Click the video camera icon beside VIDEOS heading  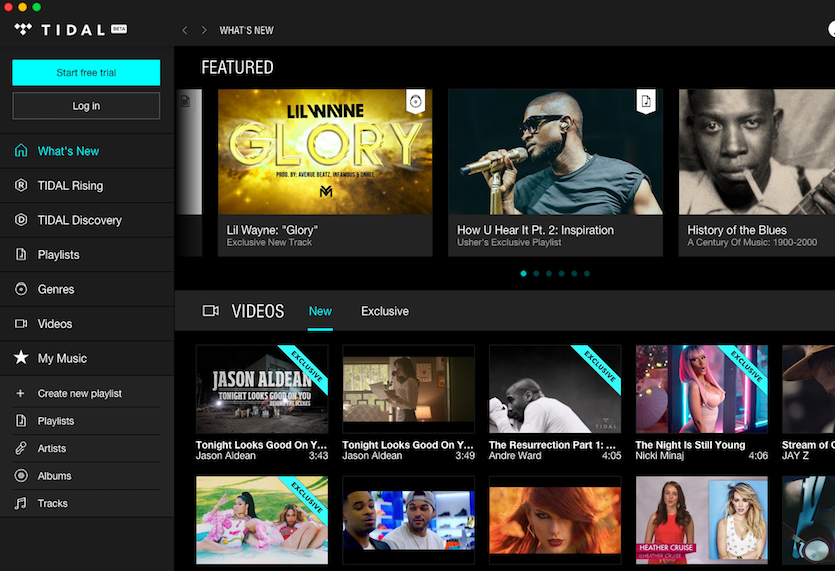(210, 311)
